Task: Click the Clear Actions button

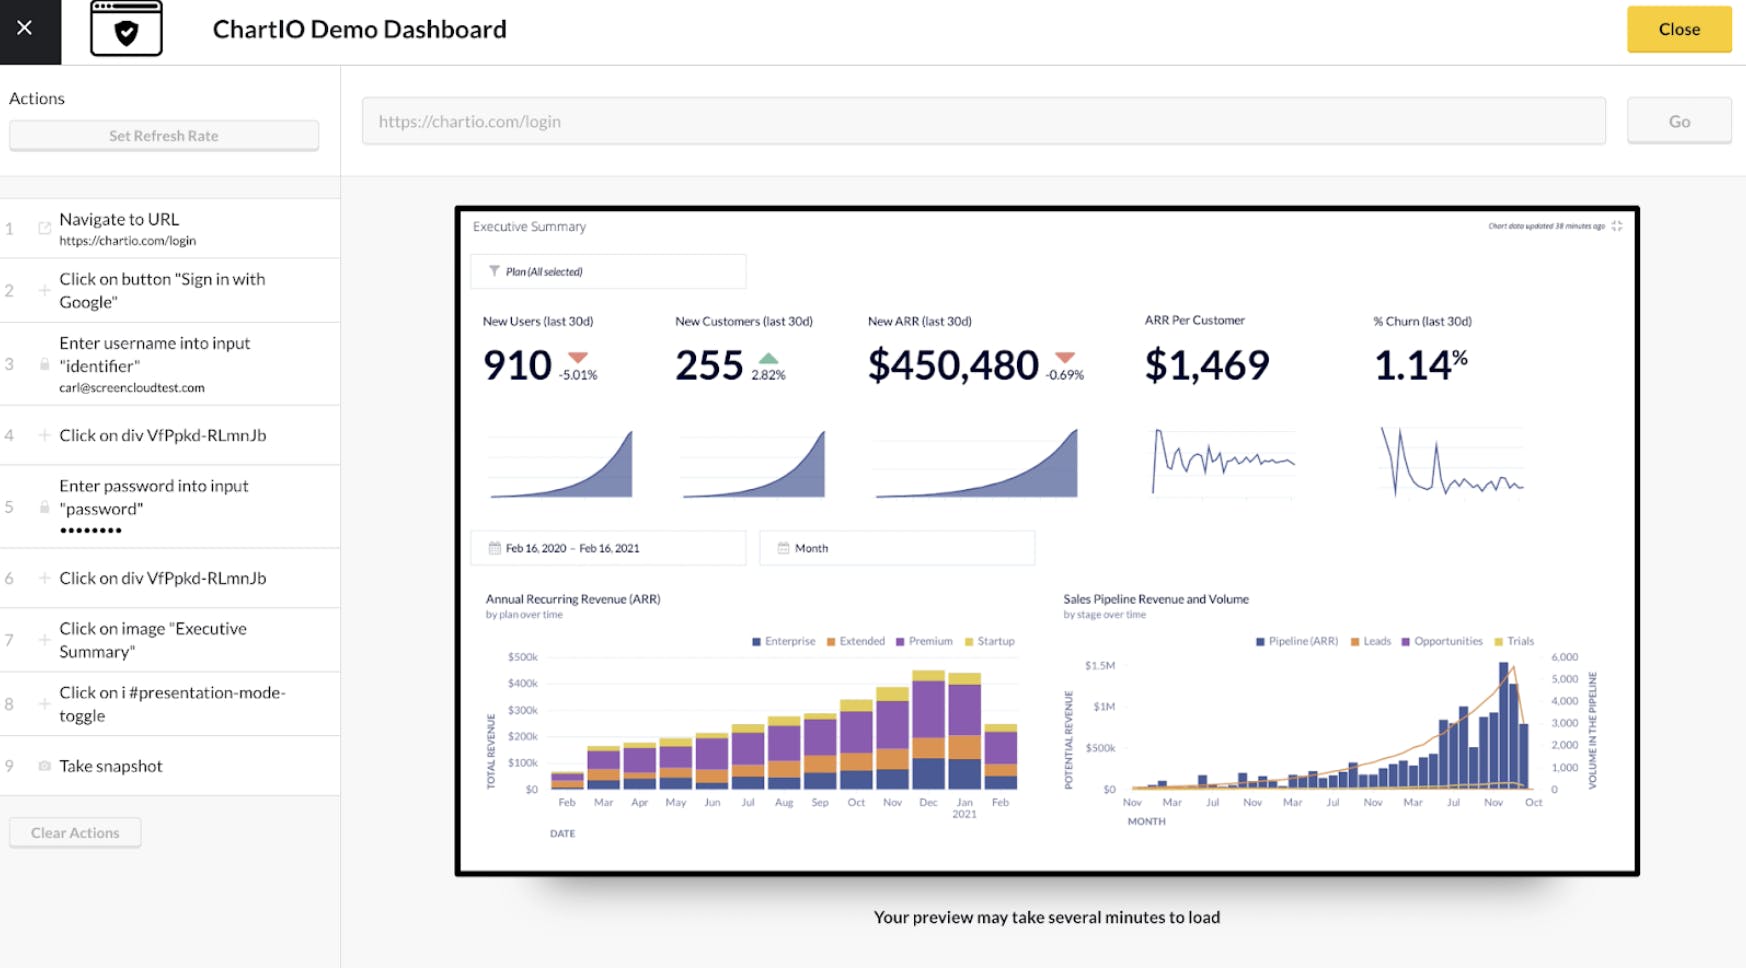Action: 75,832
